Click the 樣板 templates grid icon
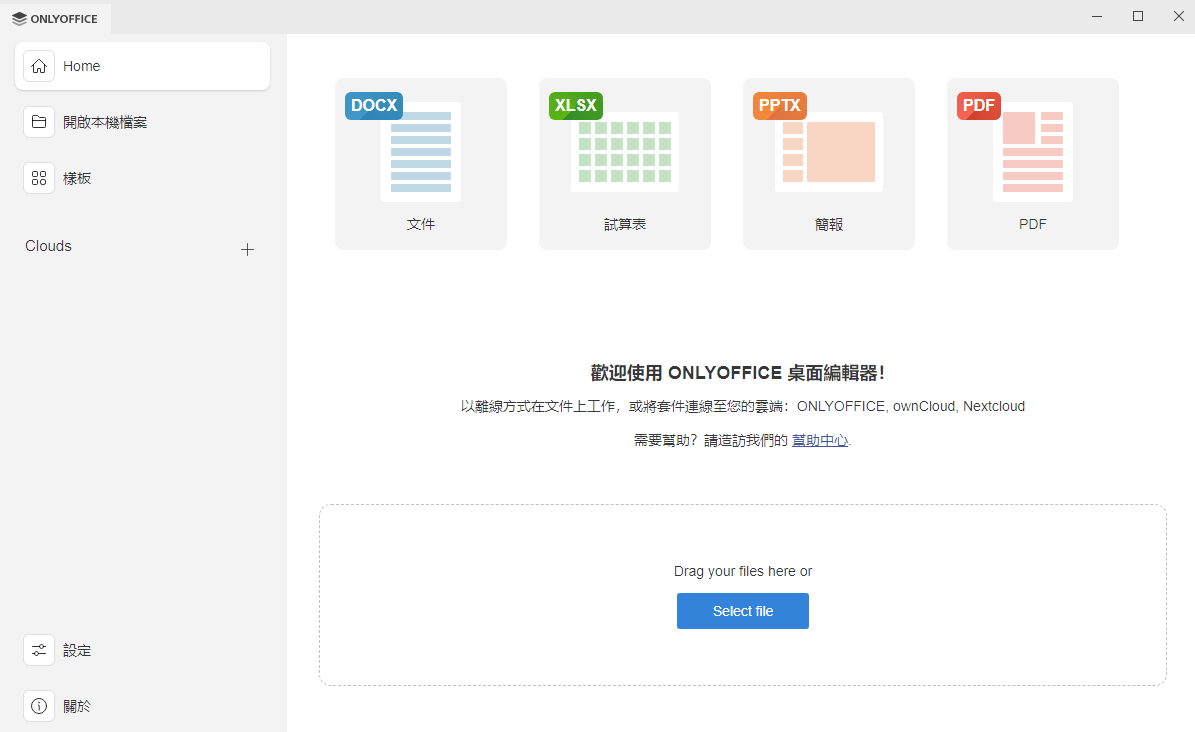 39,178
